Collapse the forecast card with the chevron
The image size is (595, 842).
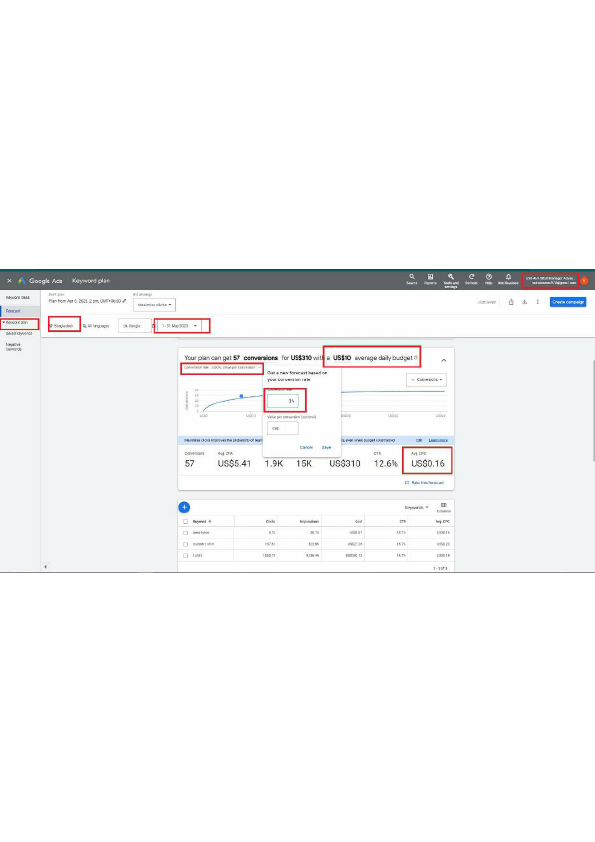point(444,360)
